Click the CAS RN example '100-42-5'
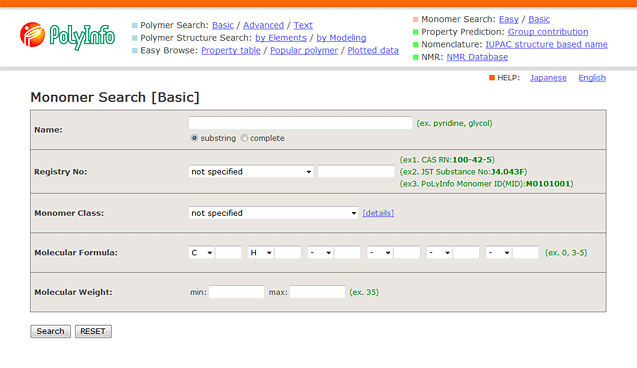The image size is (637, 368). (472, 160)
